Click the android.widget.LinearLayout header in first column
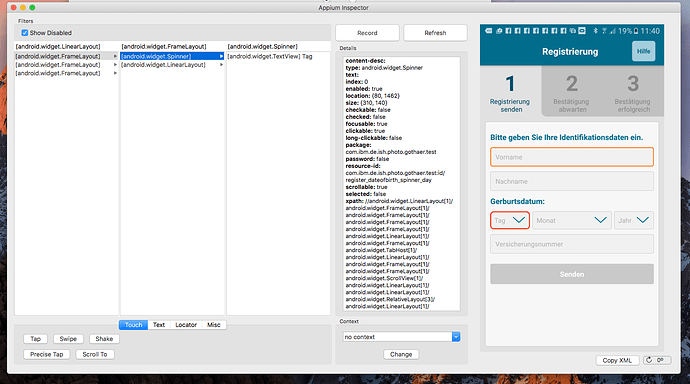Screen dimensions: 690x384 click(58, 46)
